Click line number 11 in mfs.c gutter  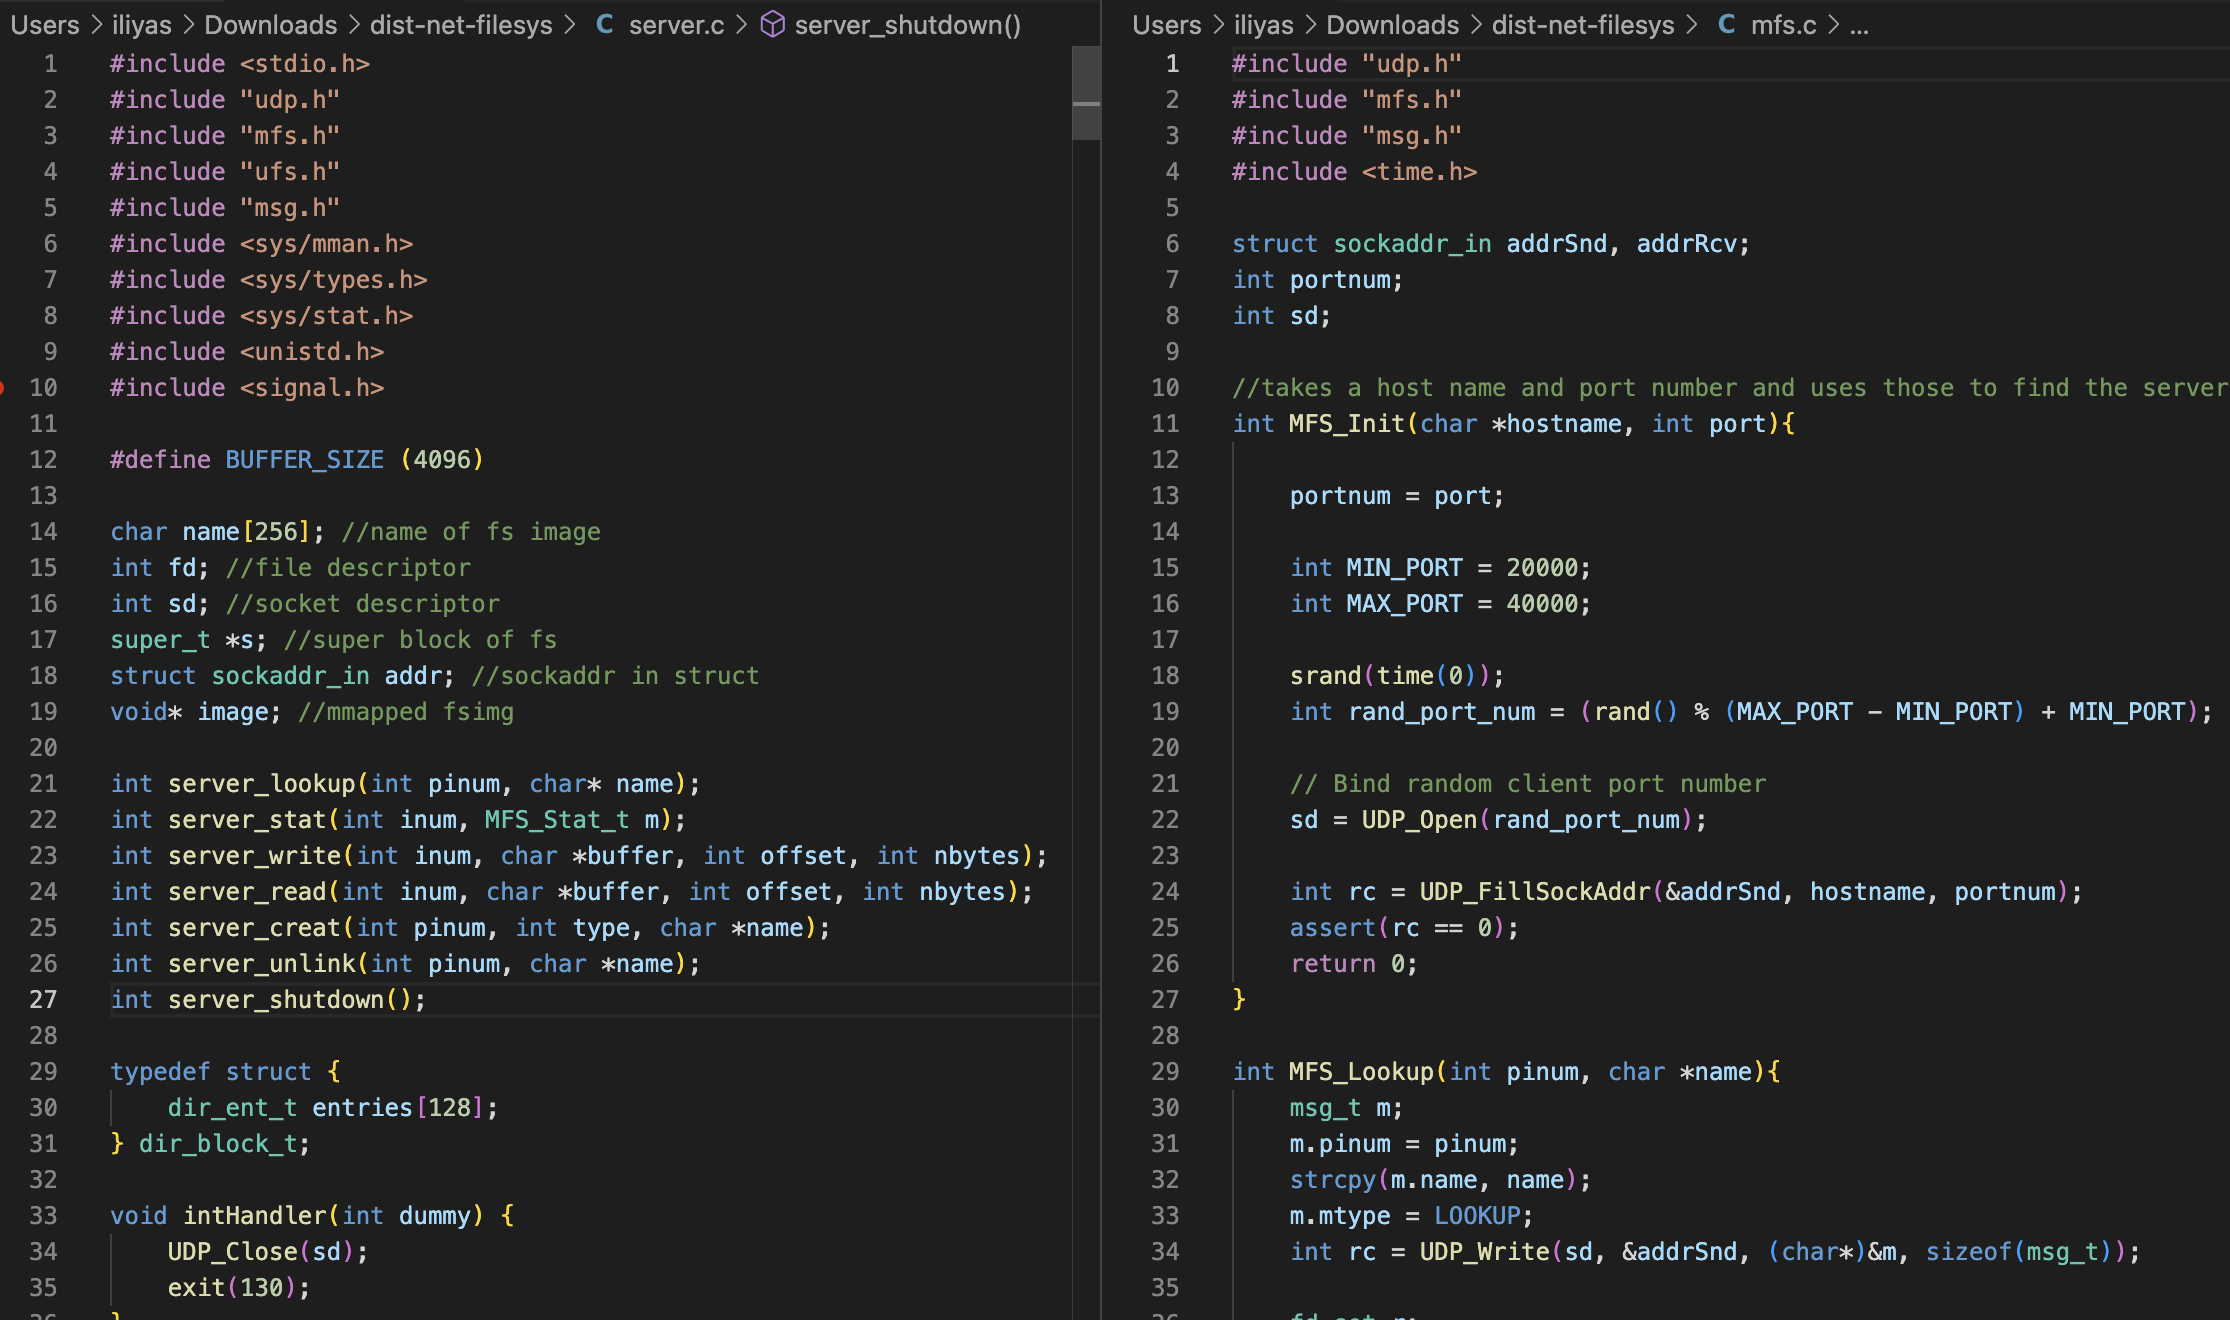[1165, 424]
